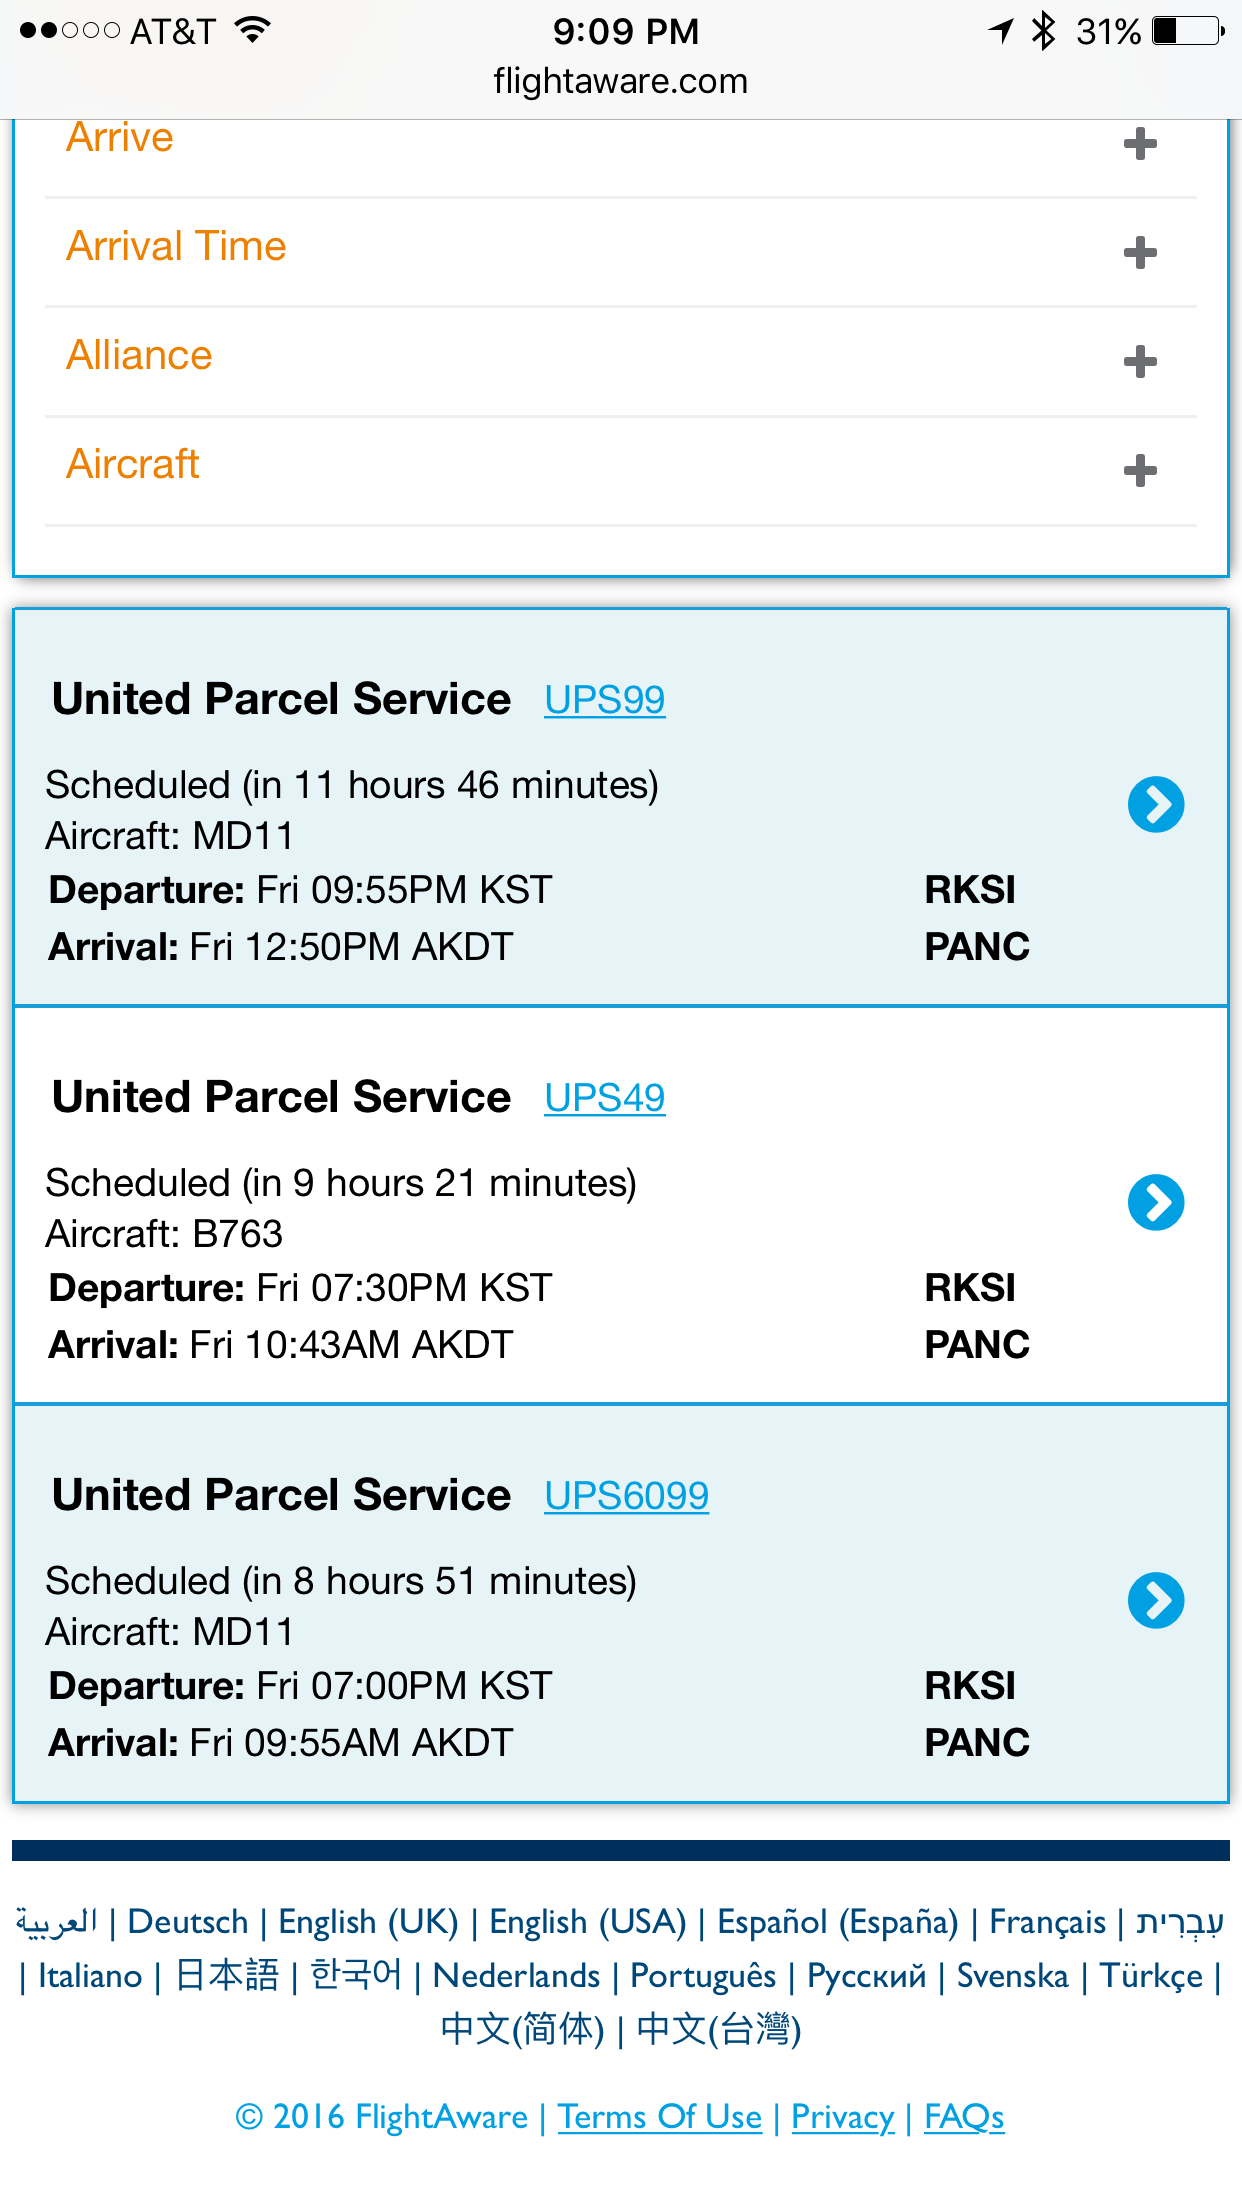
Task: Open the UPS6099 flight link
Action: click(627, 1496)
